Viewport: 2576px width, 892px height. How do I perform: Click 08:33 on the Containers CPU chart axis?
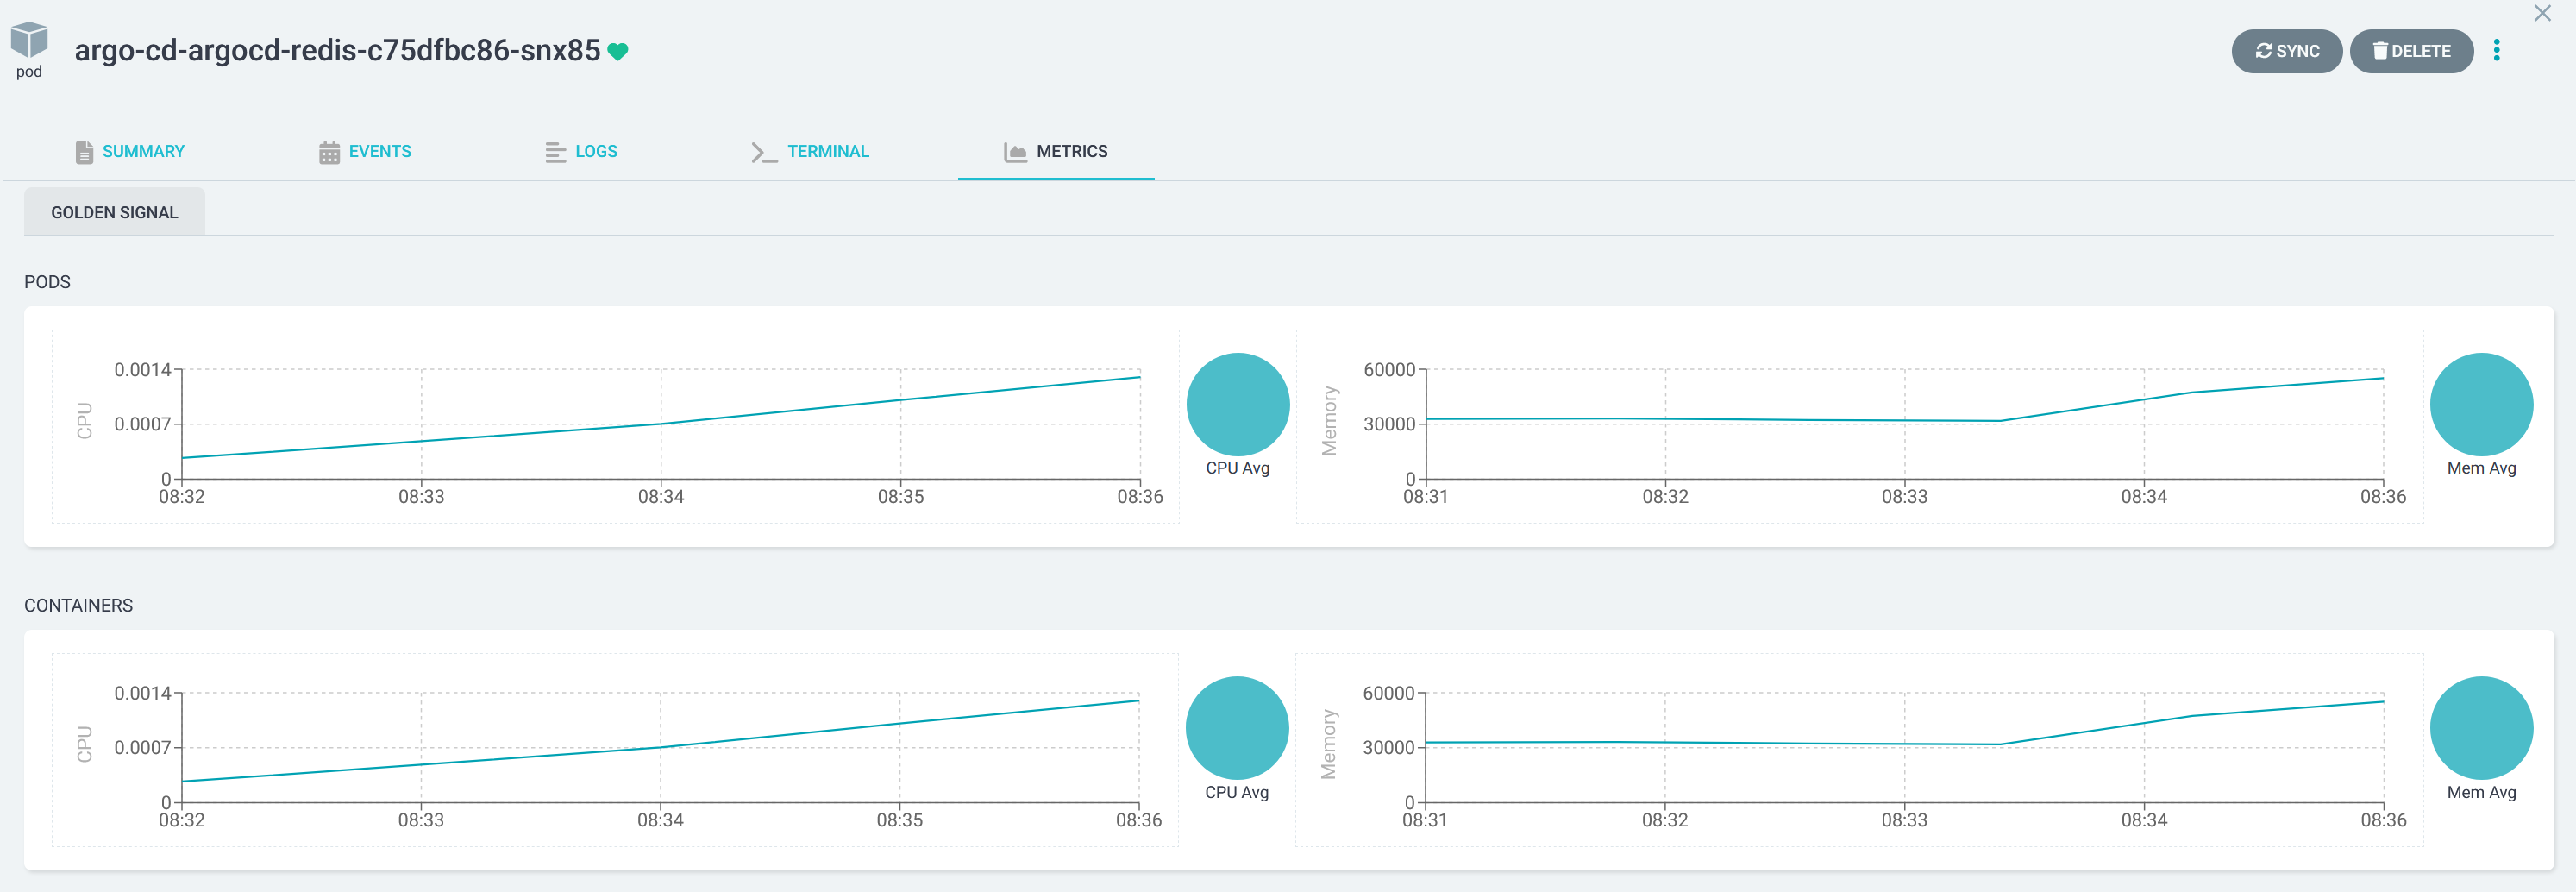point(421,820)
